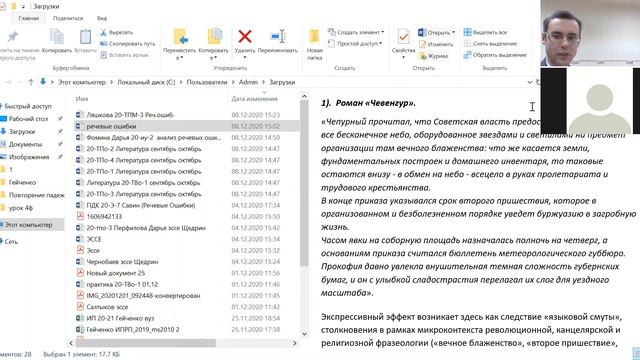
Task: Open Быстрый доступ in the navigation pane
Action: (28, 106)
